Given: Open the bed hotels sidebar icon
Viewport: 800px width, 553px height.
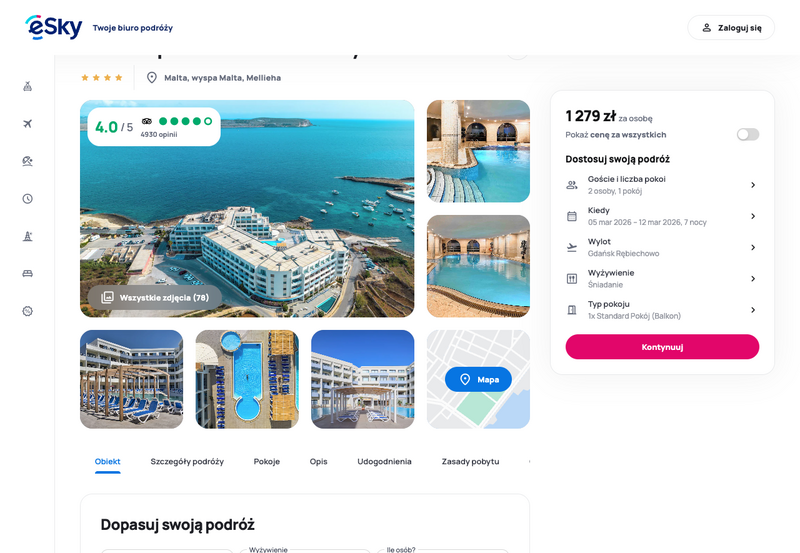Looking at the screenshot, I should point(28,273).
